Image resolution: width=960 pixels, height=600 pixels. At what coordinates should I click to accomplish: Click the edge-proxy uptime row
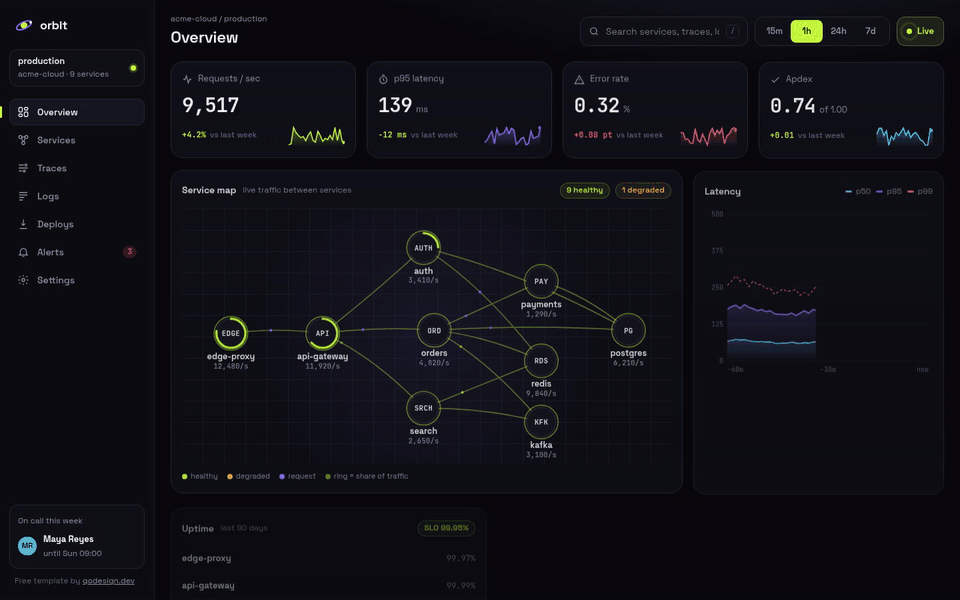pyautogui.click(x=329, y=558)
